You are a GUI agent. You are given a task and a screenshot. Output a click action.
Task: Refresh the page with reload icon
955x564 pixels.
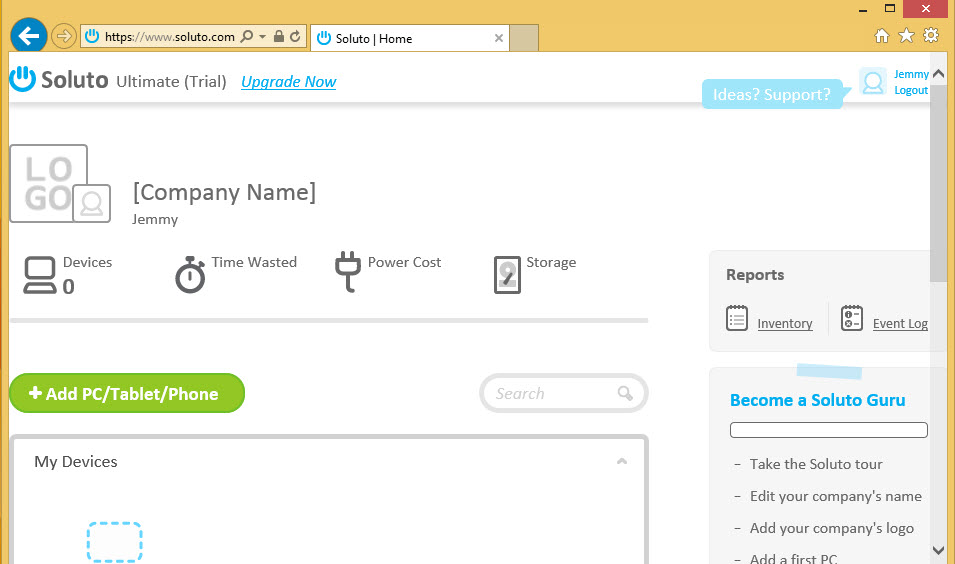pos(295,37)
